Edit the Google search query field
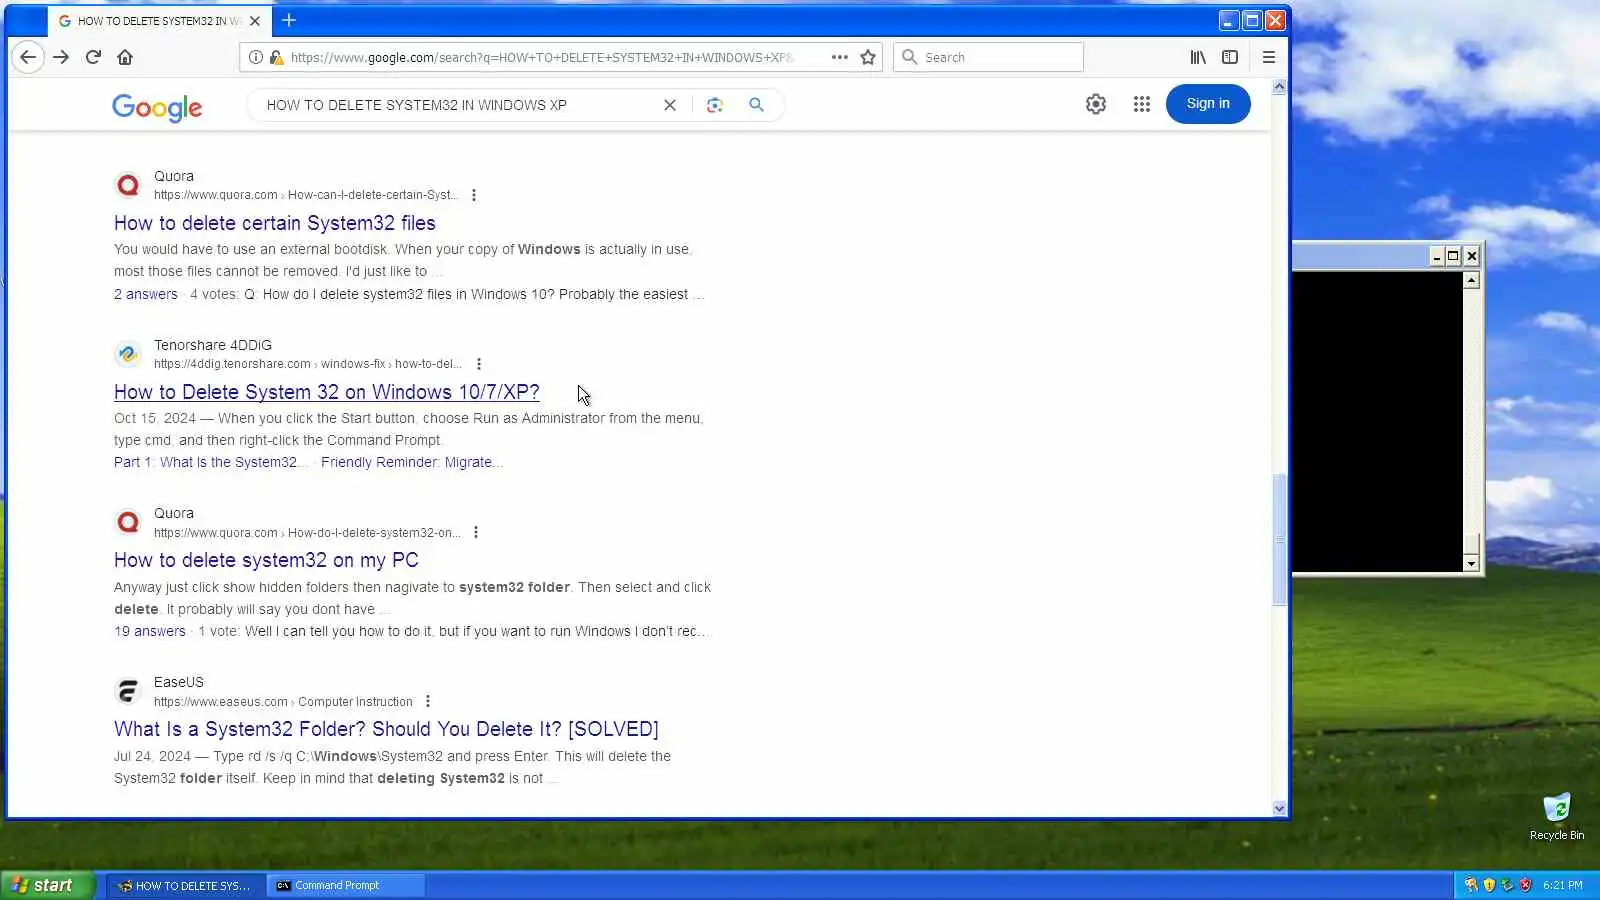Image resolution: width=1600 pixels, height=900 pixels. [x=455, y=105]
